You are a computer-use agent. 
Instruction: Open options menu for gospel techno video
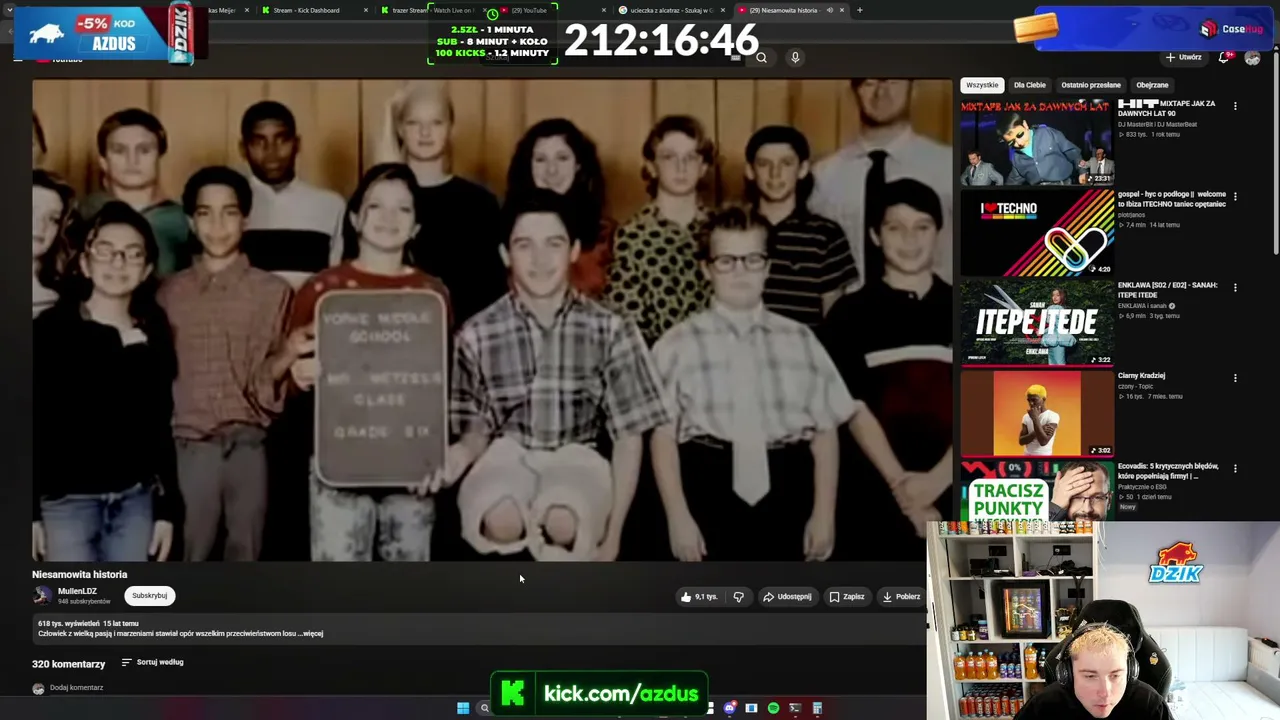tap(1235, 196)
